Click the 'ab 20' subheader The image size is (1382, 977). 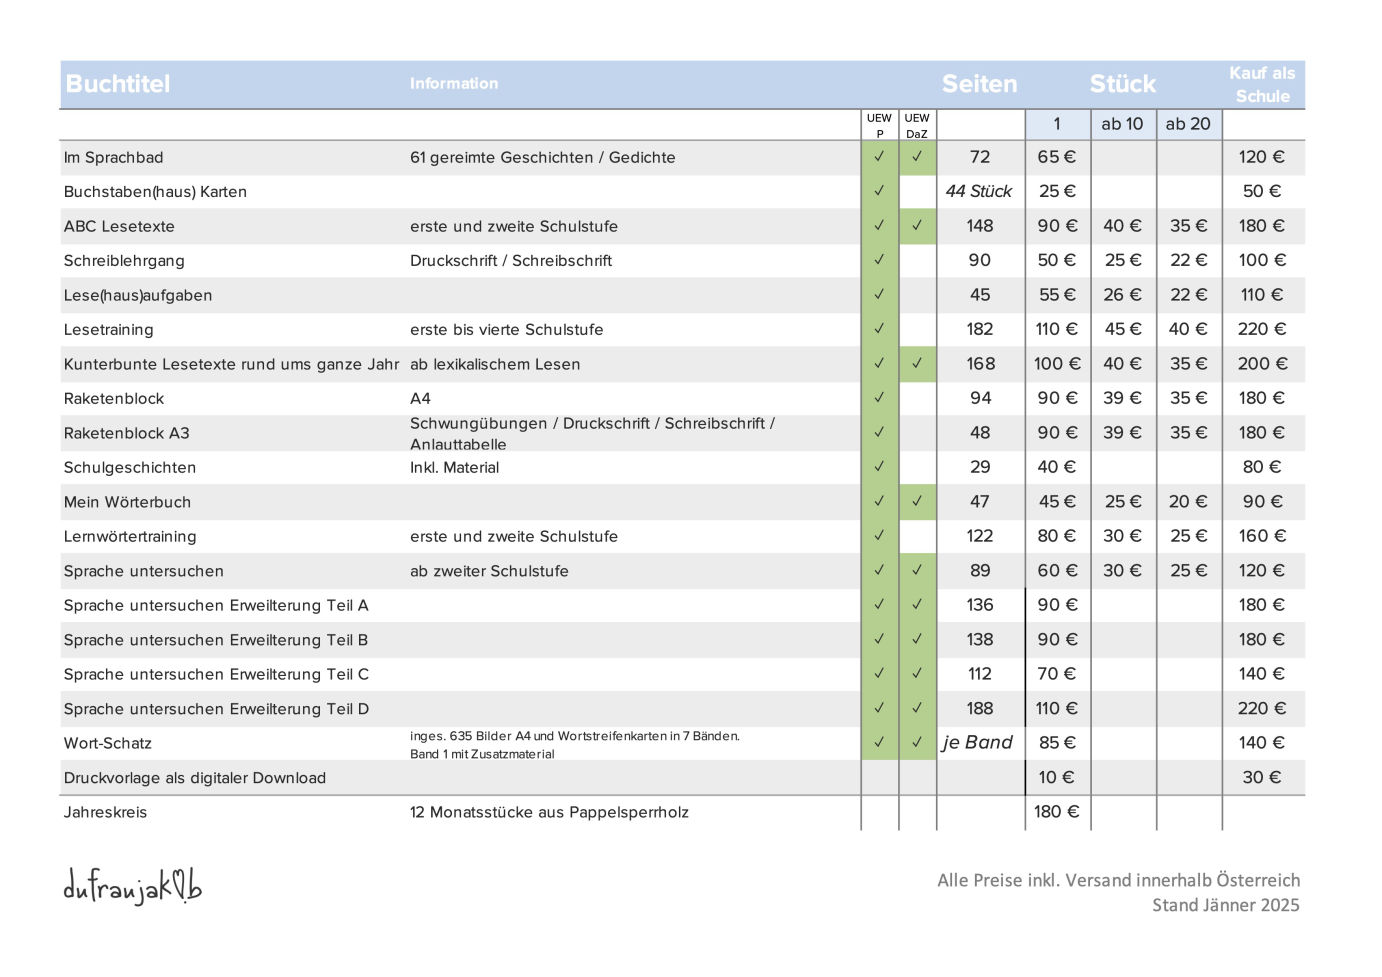coord(1188,124)
